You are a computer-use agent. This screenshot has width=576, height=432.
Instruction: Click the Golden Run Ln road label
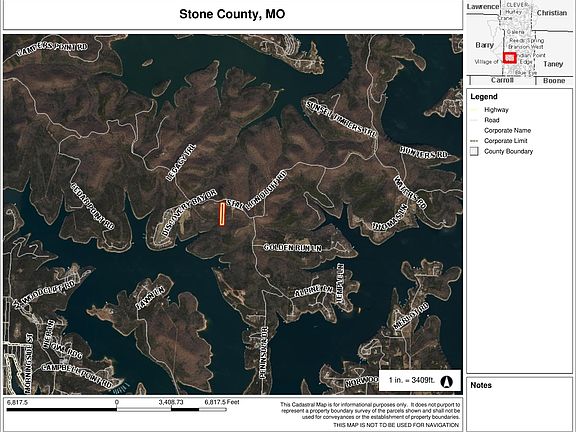click(x=293, y=248)
